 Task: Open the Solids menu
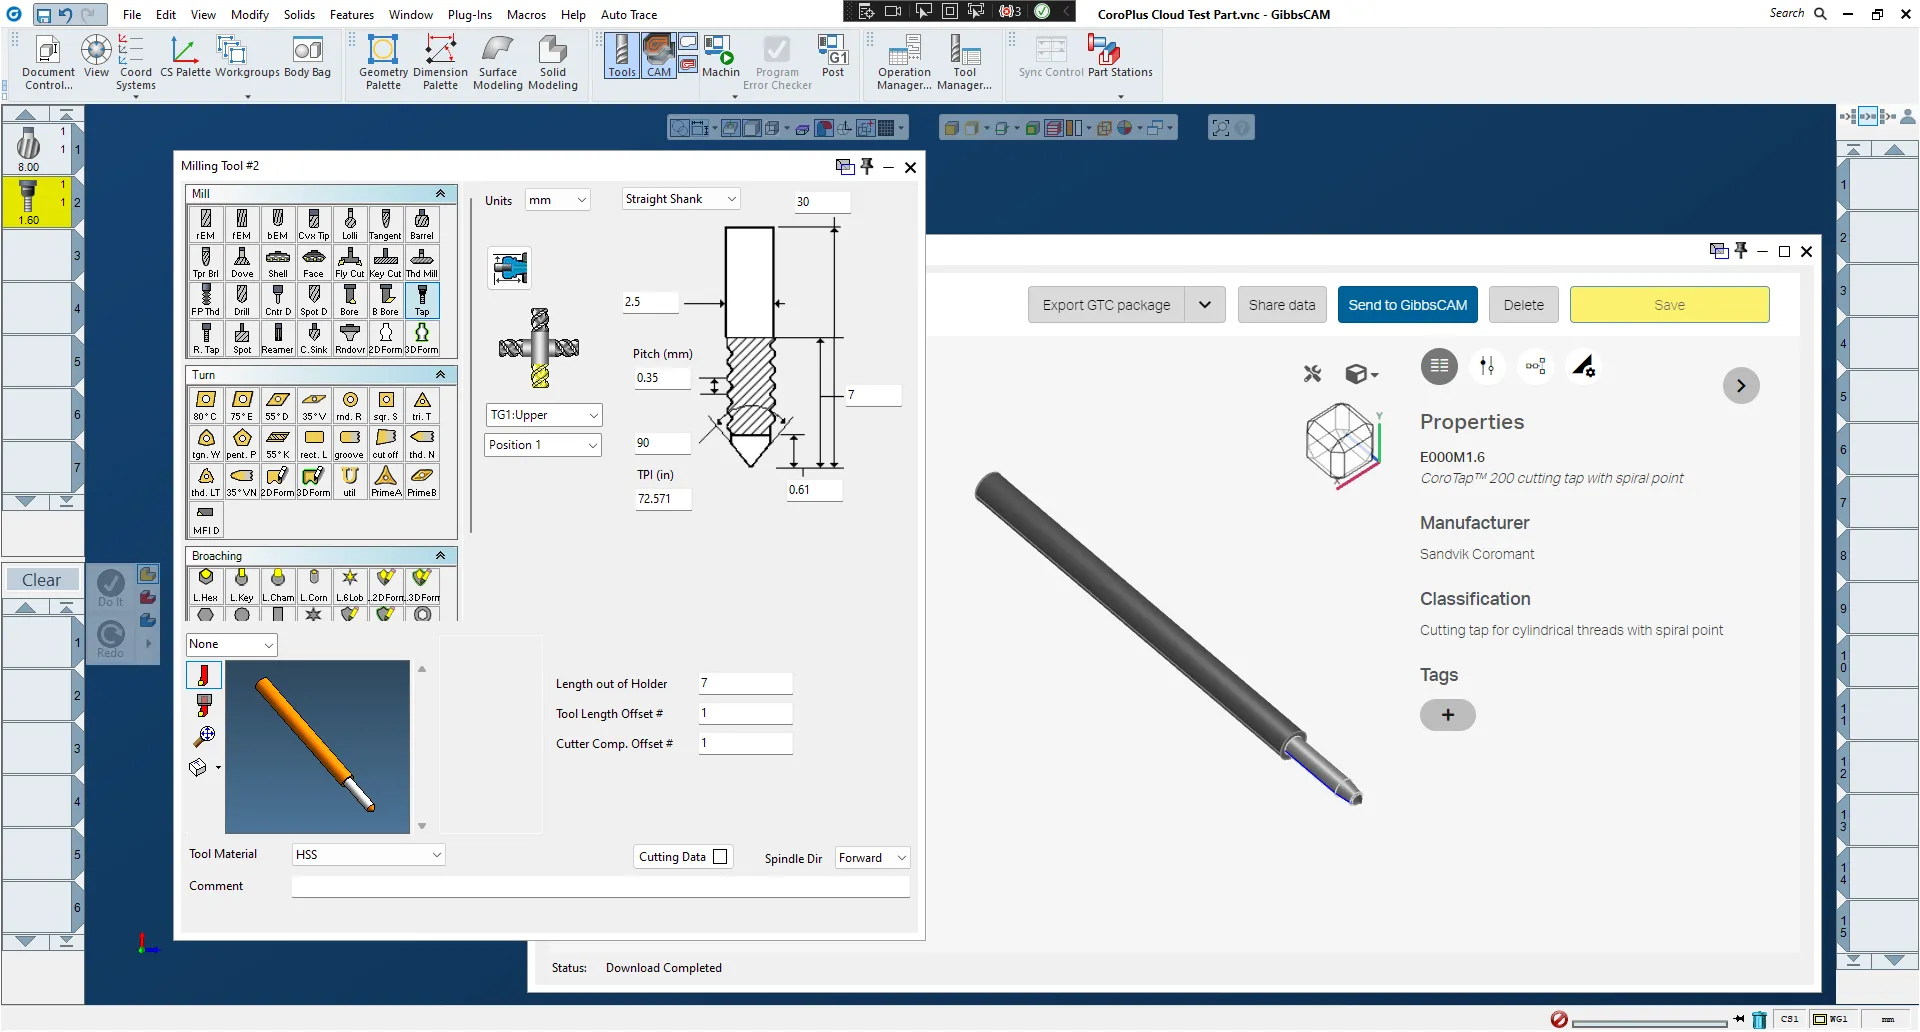click(x=299, y=14)
